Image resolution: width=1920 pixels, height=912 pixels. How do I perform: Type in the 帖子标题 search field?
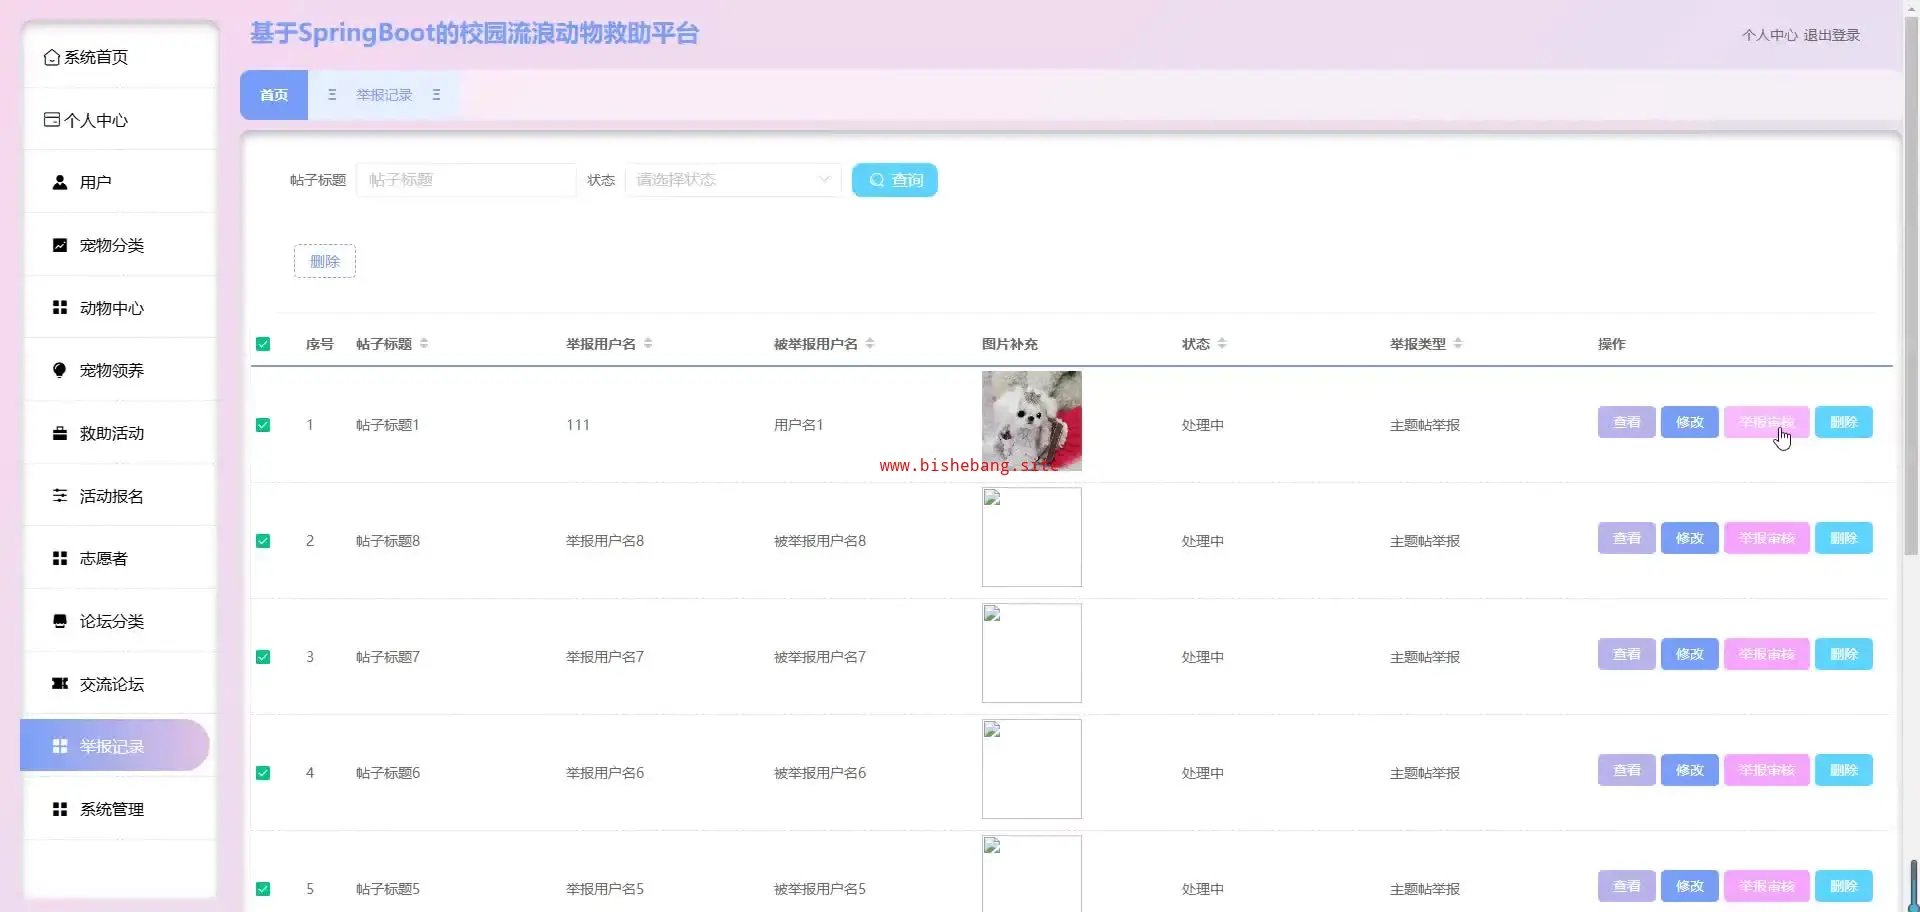(466, 180)
